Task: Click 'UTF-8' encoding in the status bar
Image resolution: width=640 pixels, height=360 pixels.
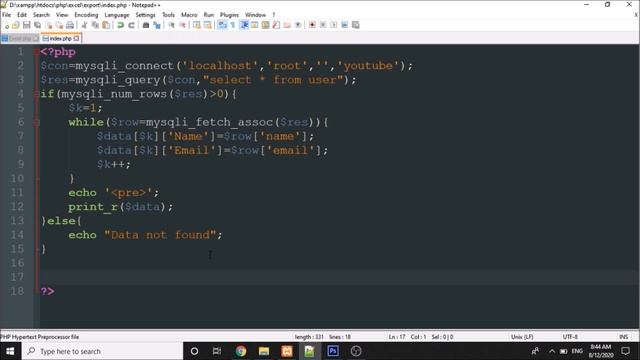Action: pos(570,337)
